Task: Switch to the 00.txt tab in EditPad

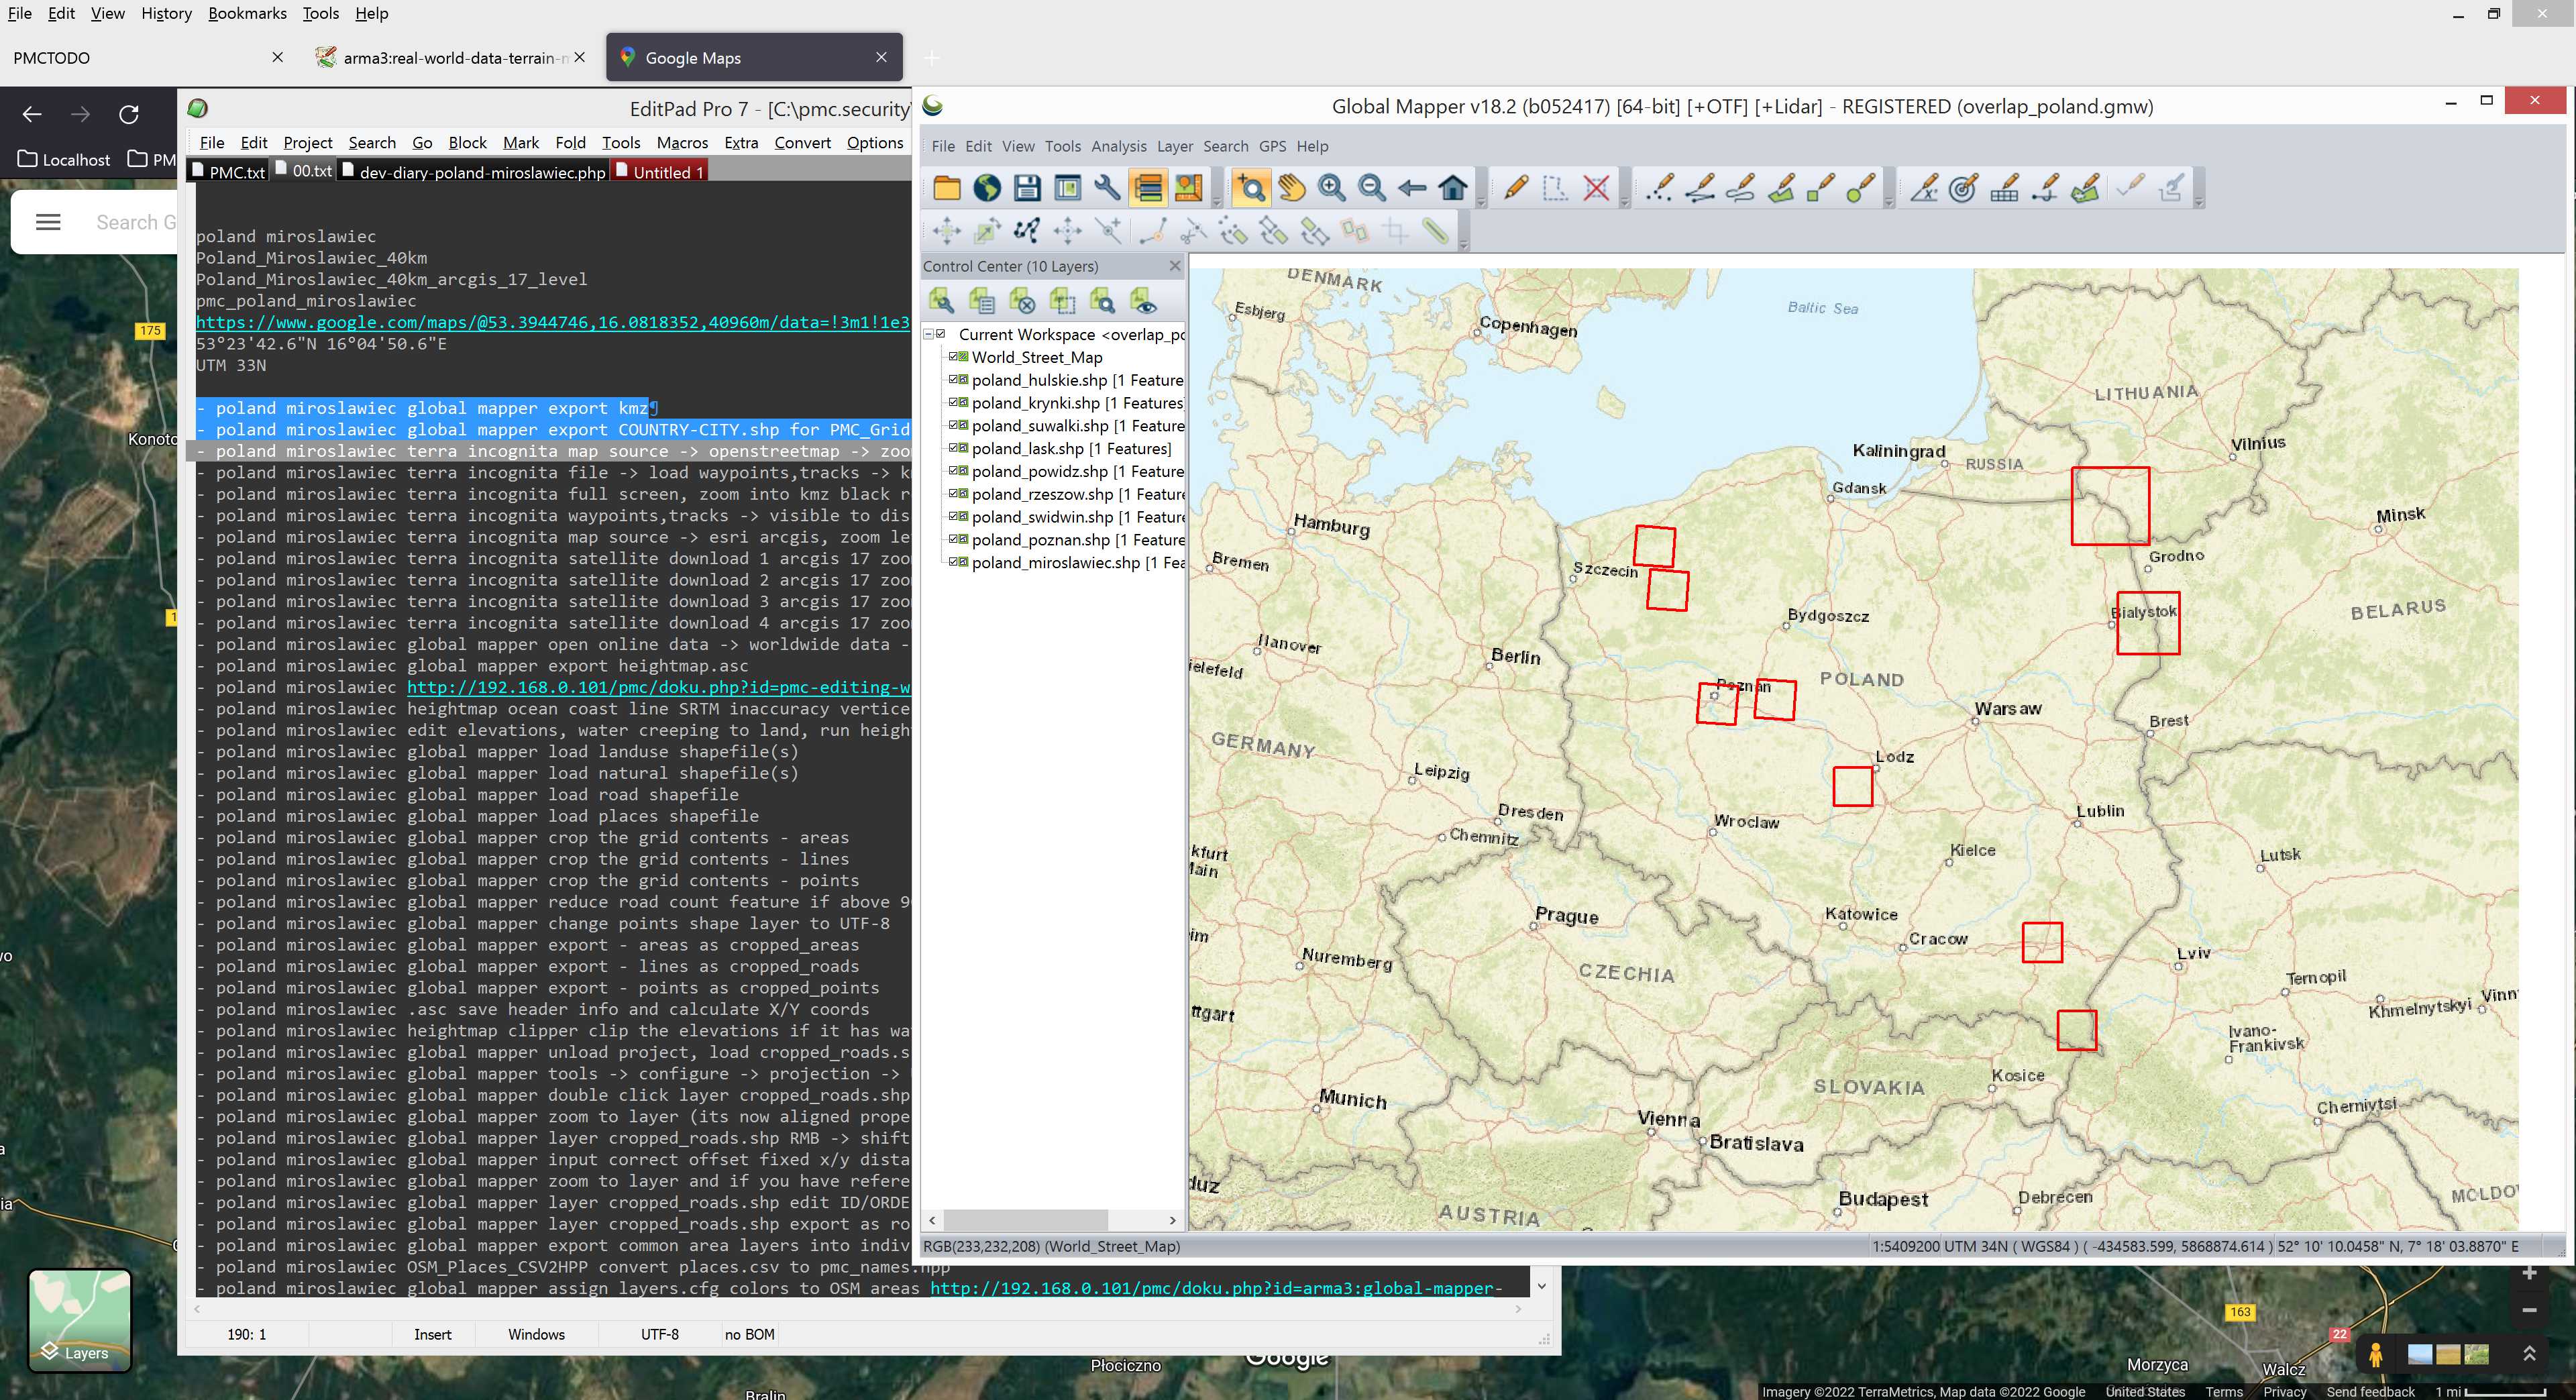Action: click(x=304, y=171)
